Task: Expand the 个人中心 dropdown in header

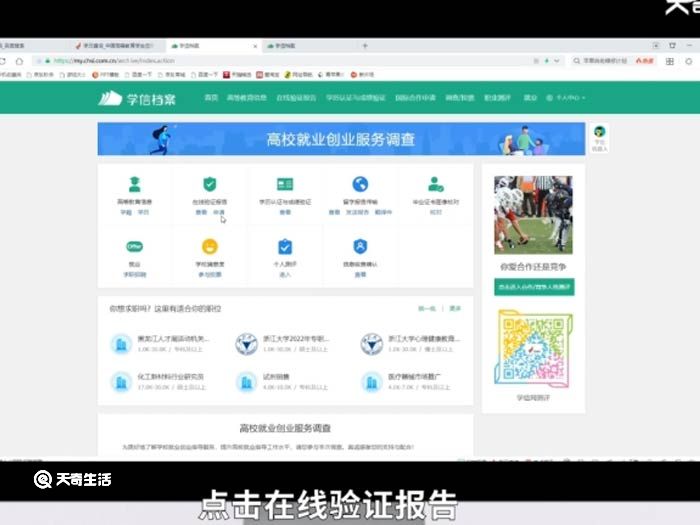Action: (566, 98)
